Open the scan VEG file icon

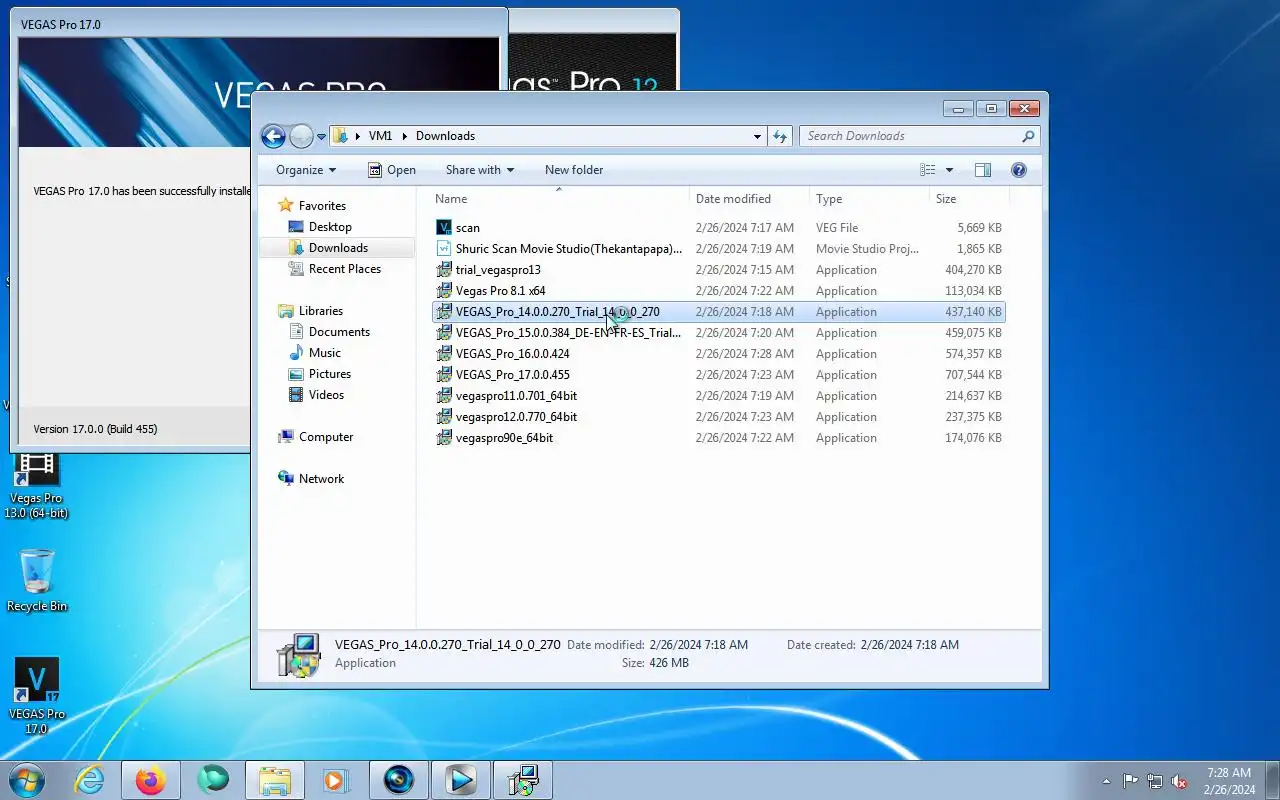coord(444,228)
